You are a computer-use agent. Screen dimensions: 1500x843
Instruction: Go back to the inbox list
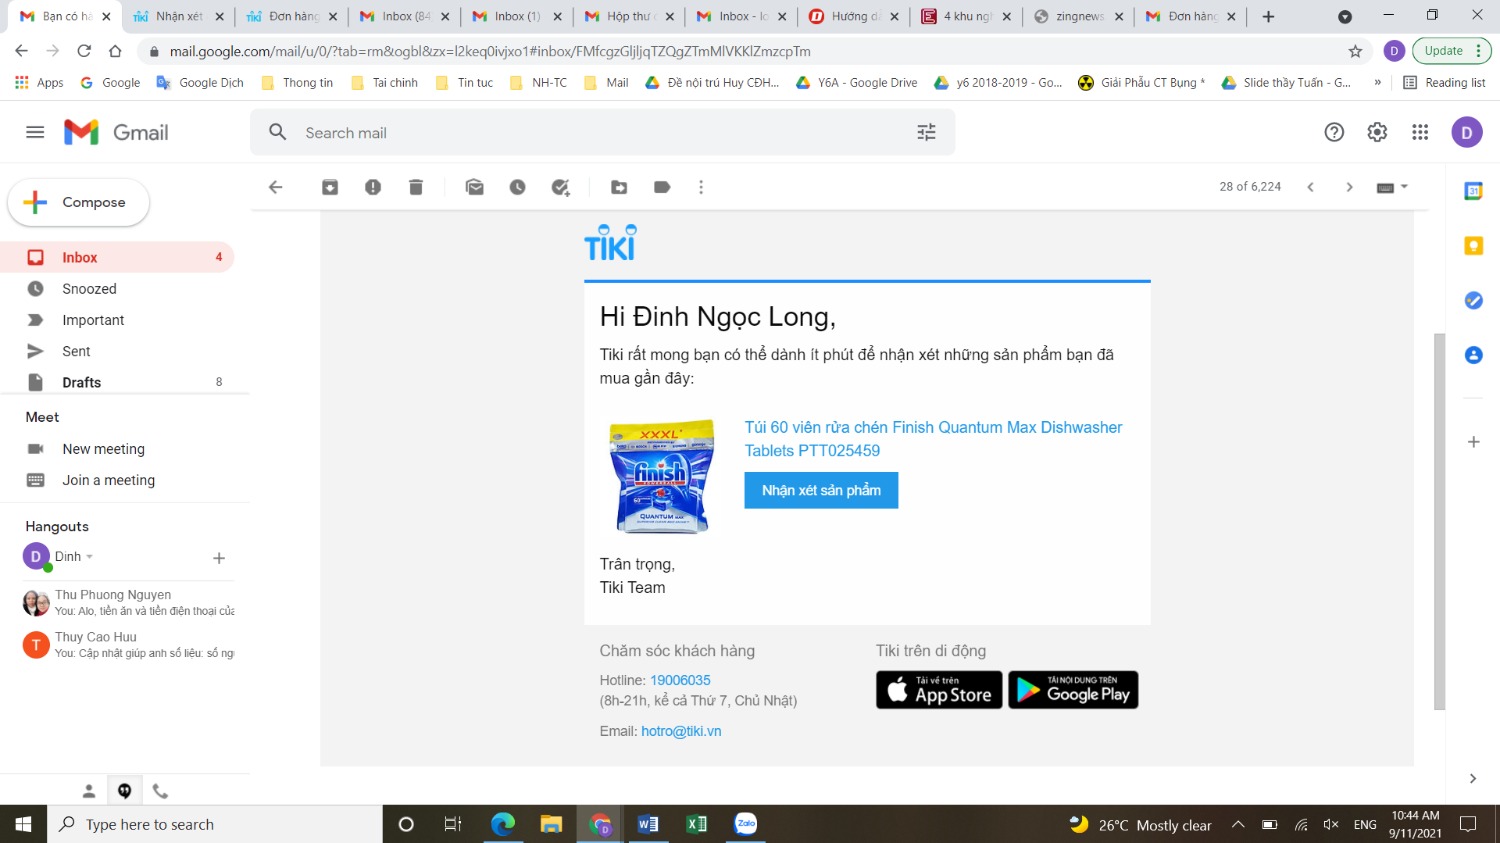coord(276,187)
